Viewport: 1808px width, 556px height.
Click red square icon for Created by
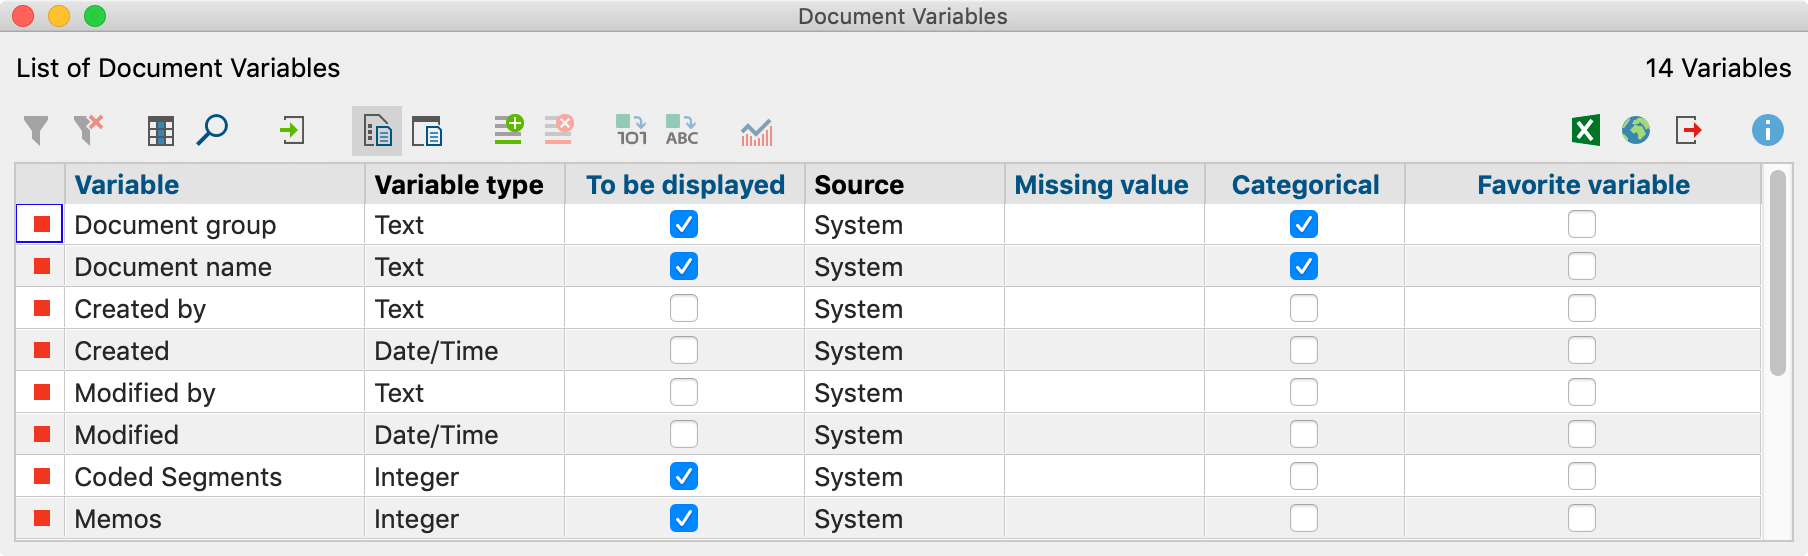[42, 308]
